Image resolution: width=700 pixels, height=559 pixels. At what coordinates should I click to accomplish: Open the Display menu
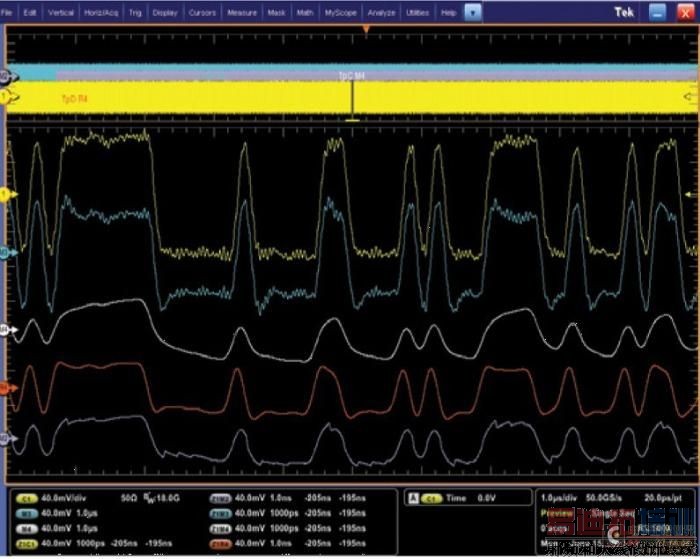pyautogui.click(x=165, y=13)
